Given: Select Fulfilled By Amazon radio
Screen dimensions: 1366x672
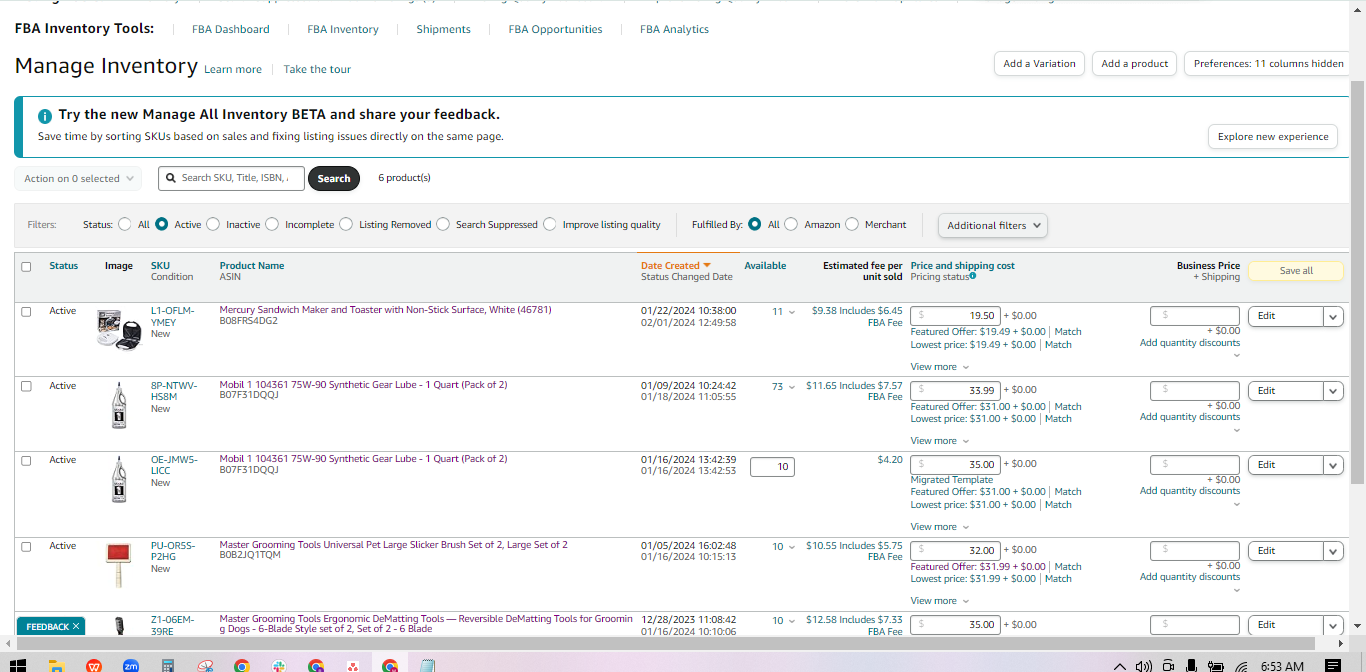Looking at the screenshot, I should [x=791, y=224].
